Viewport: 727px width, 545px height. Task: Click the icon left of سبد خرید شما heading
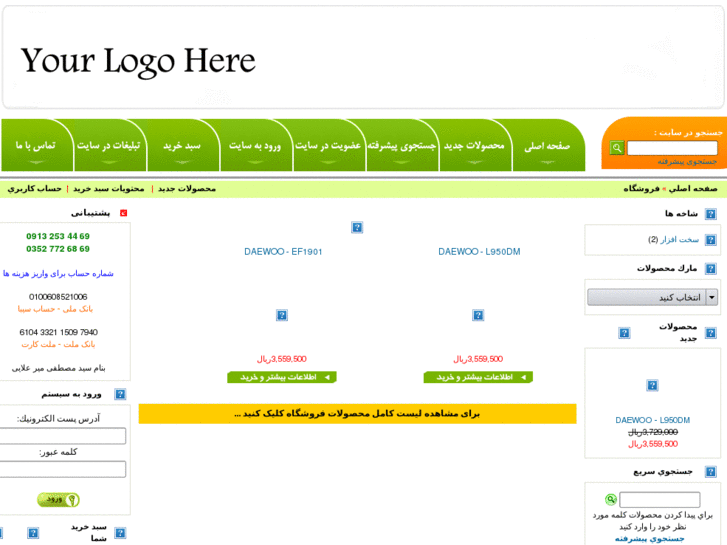33,533
